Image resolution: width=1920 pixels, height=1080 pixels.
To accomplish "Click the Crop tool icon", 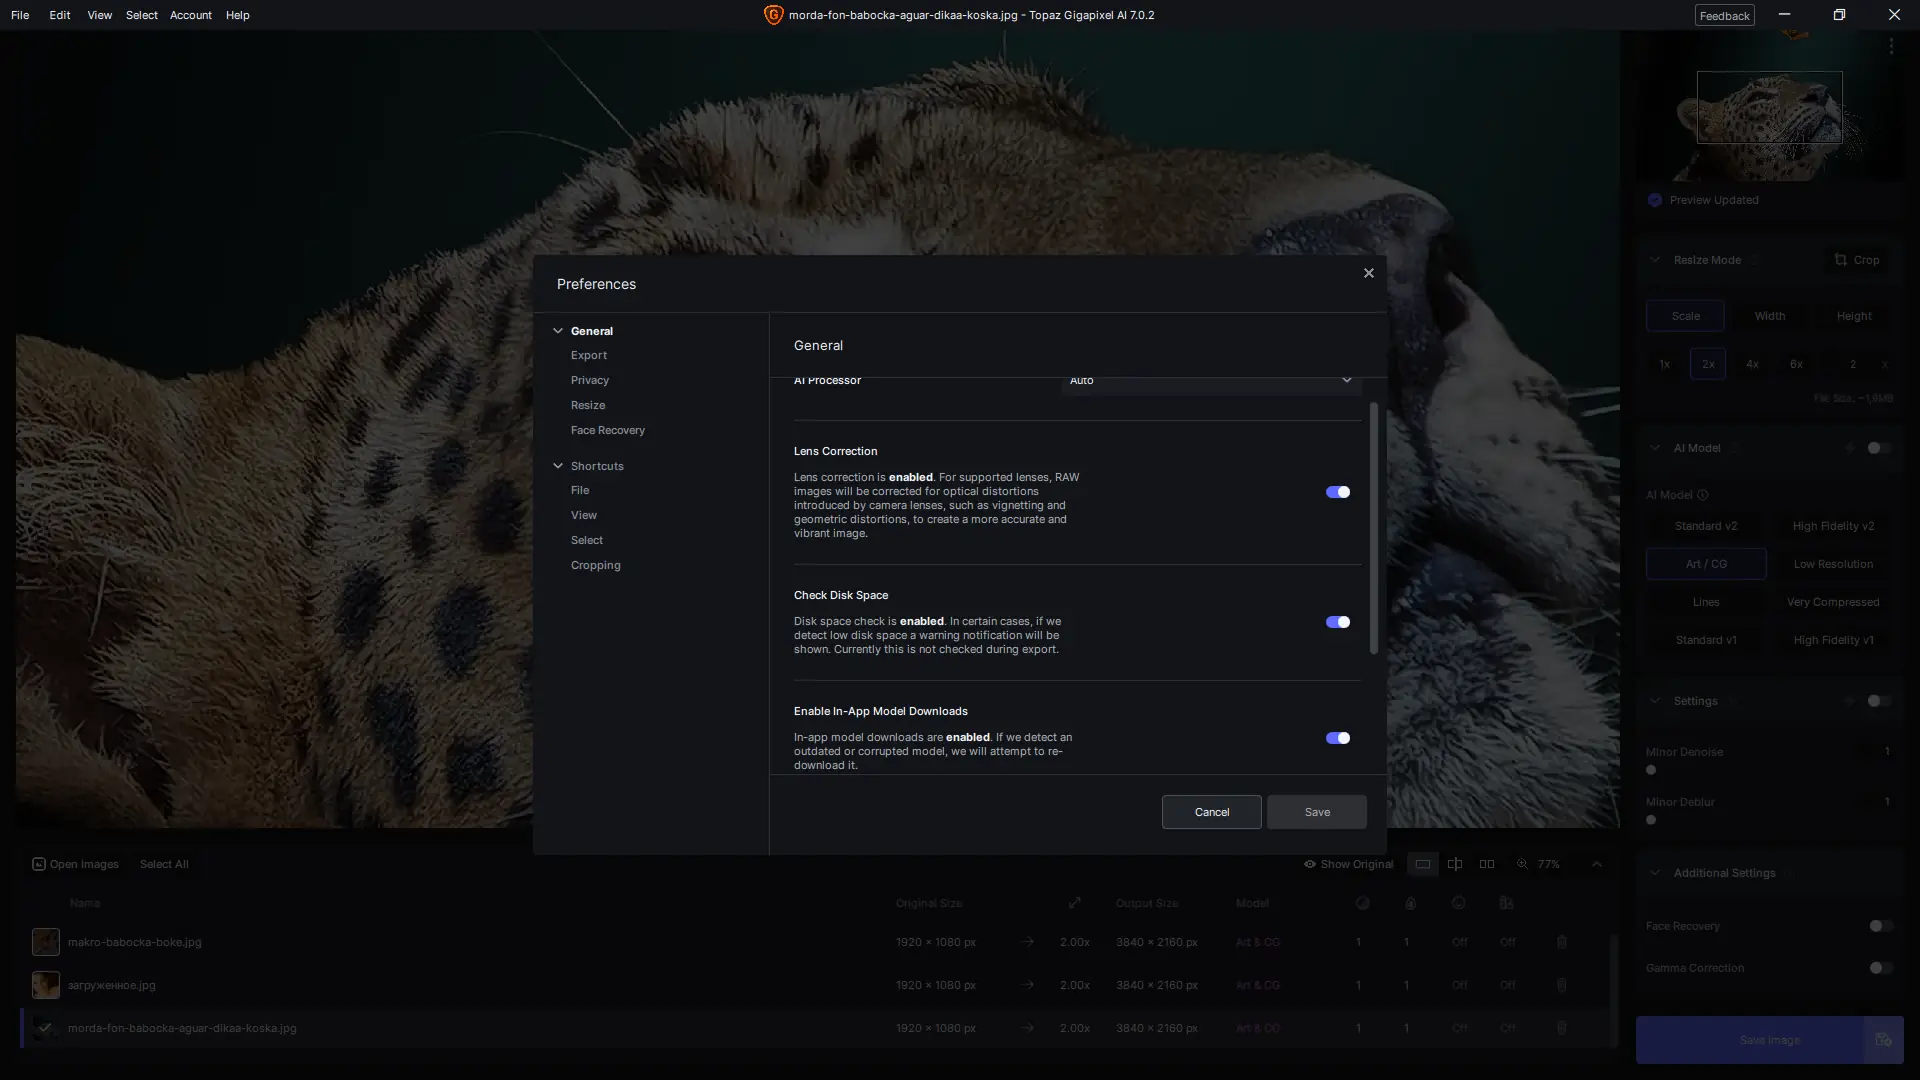I will click(x=1840, y=260).
